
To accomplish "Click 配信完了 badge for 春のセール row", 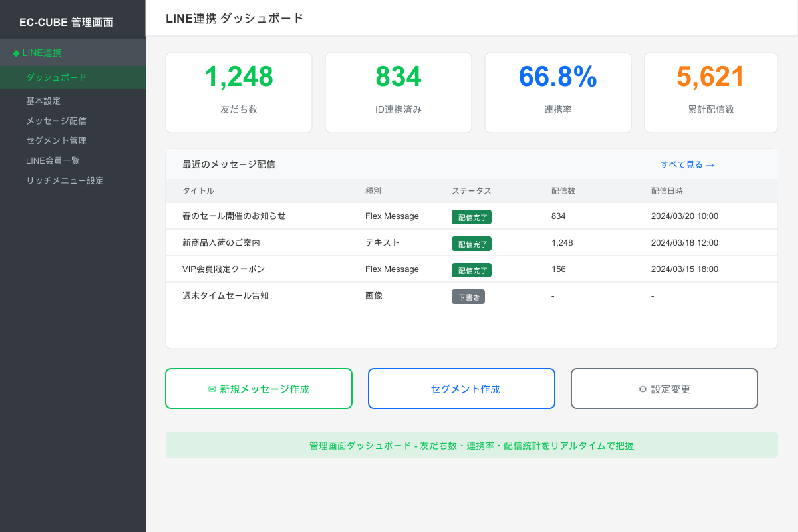I will tap(472, 217).
